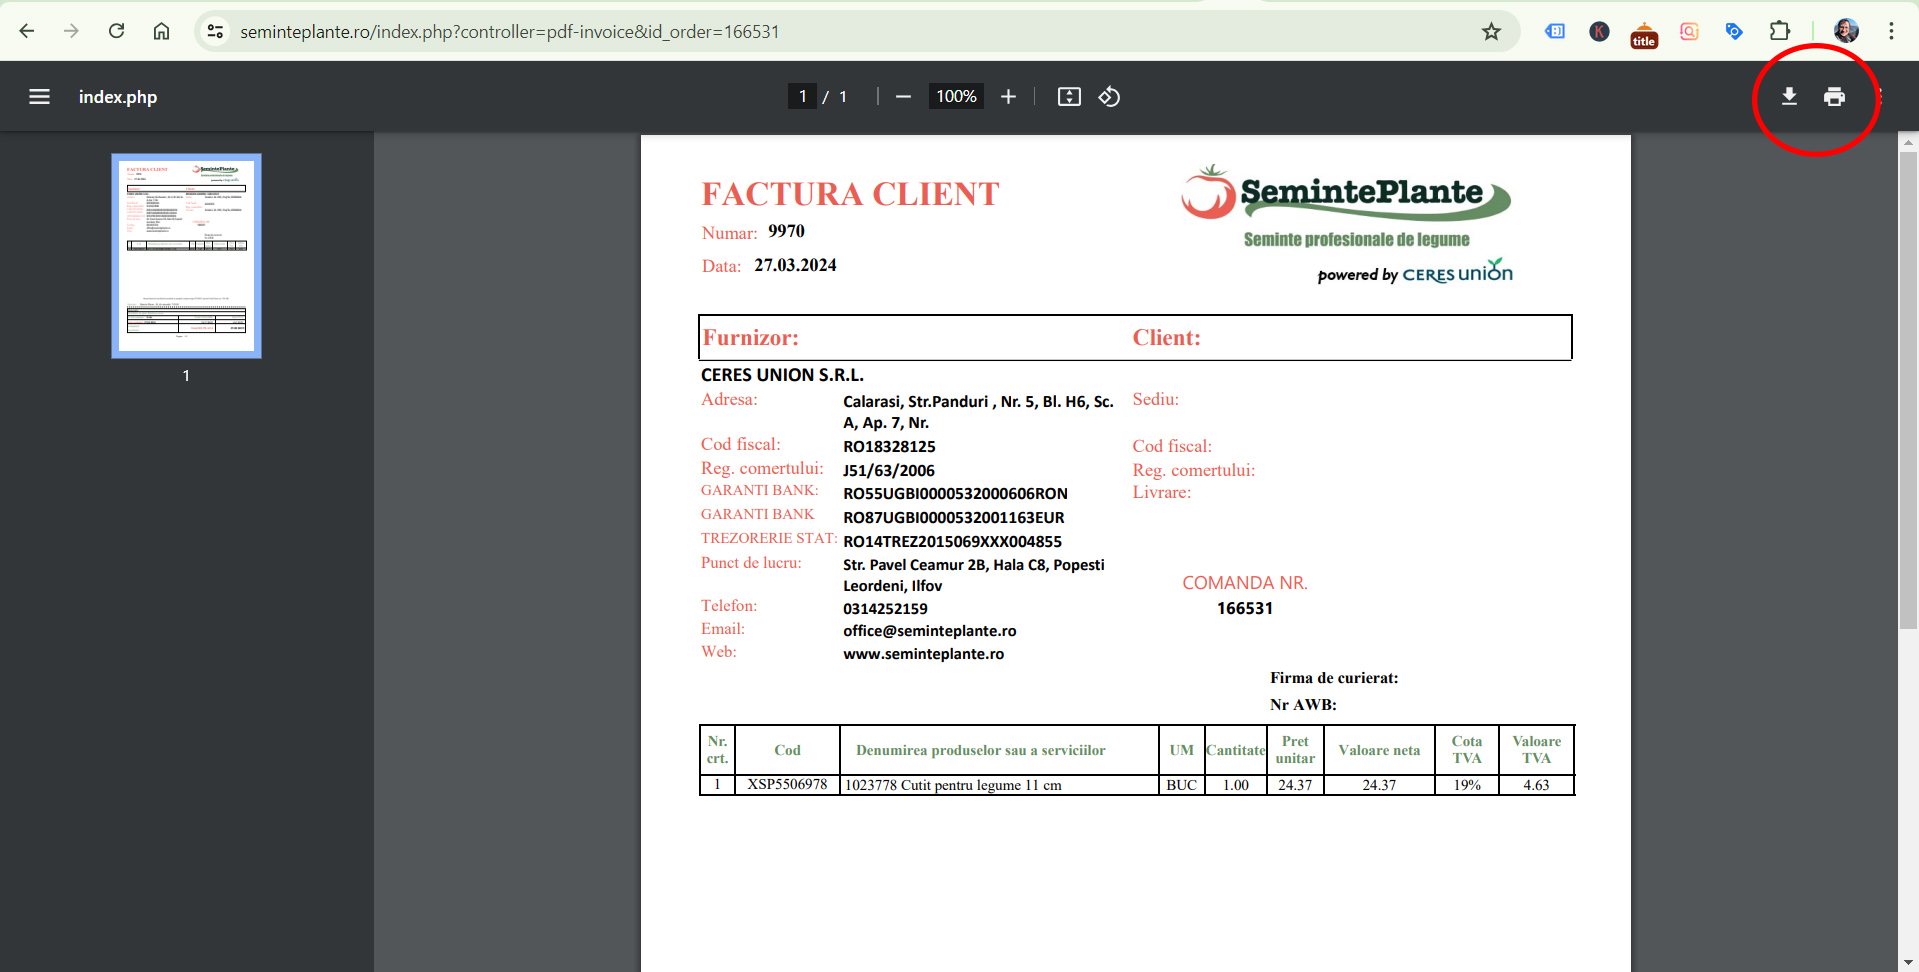This screenshot has height=972, width=1919.
Task: Go back to the previous page
Action: pos(27,31)
